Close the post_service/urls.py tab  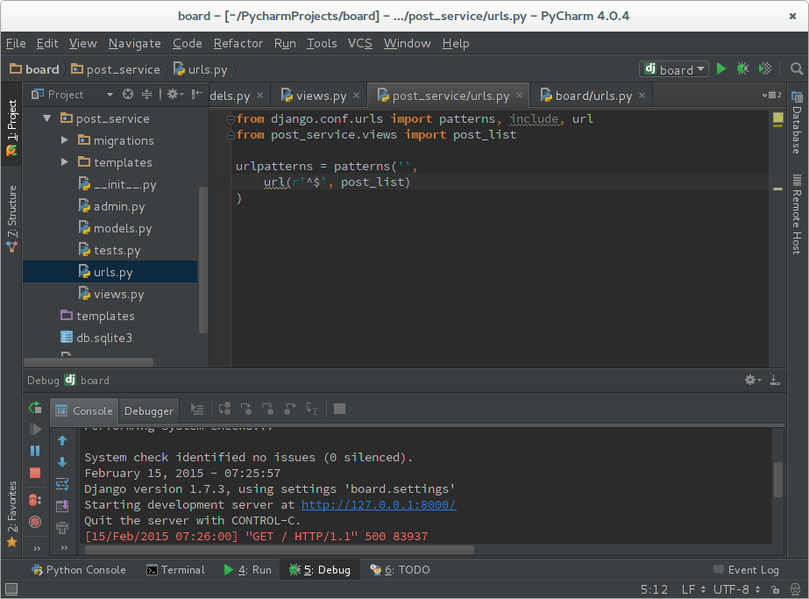coord(519,95)
